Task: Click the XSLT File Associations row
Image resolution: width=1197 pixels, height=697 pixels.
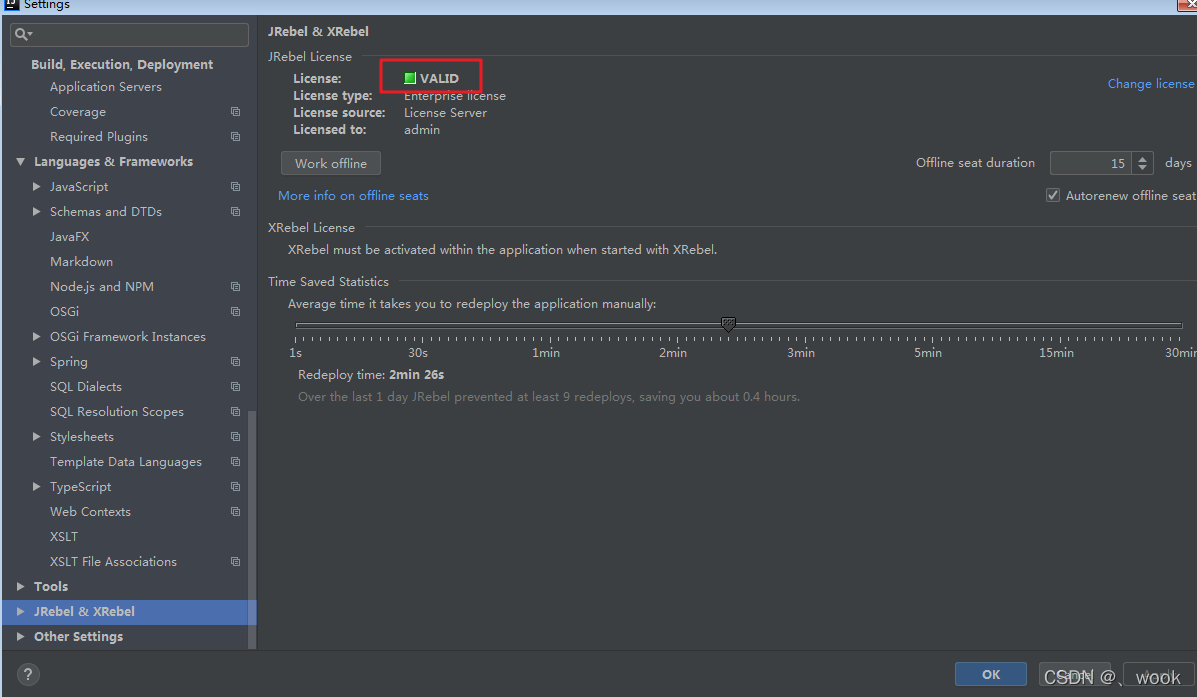Action: (x=129, y=561)
